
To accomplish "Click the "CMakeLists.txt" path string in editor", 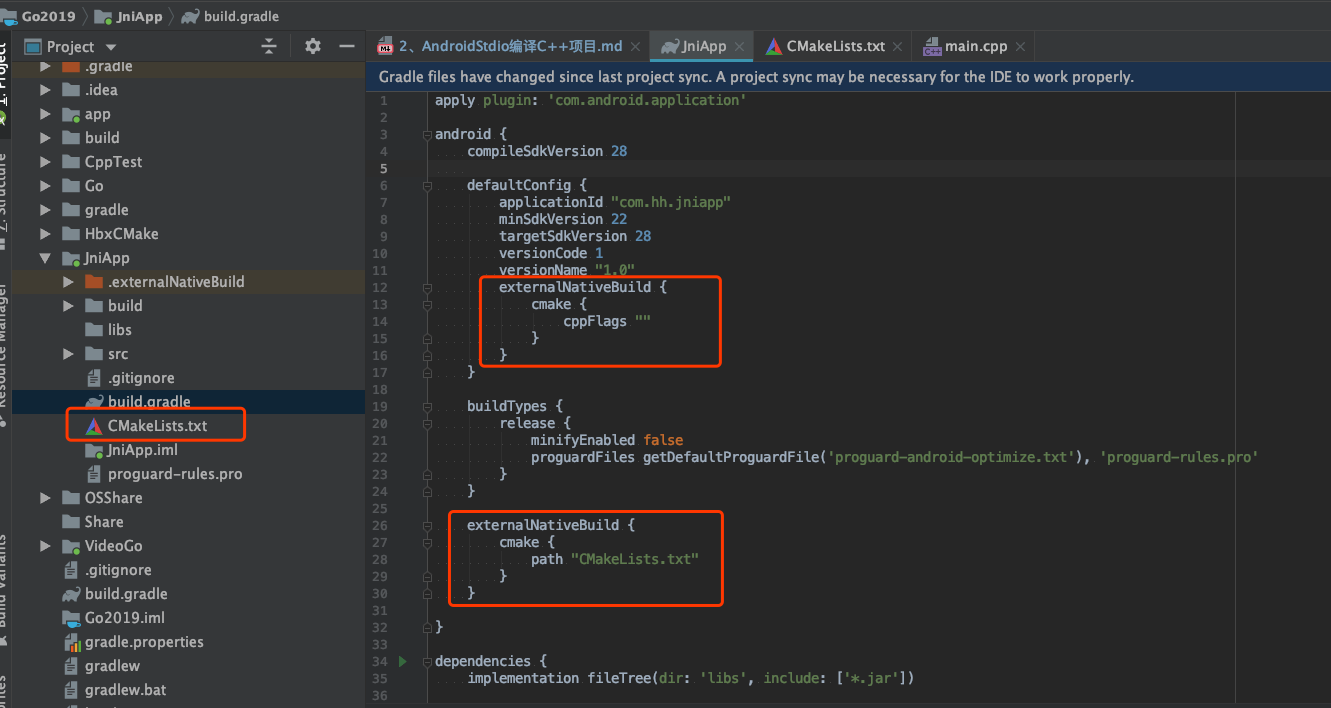I will (634, 559).
